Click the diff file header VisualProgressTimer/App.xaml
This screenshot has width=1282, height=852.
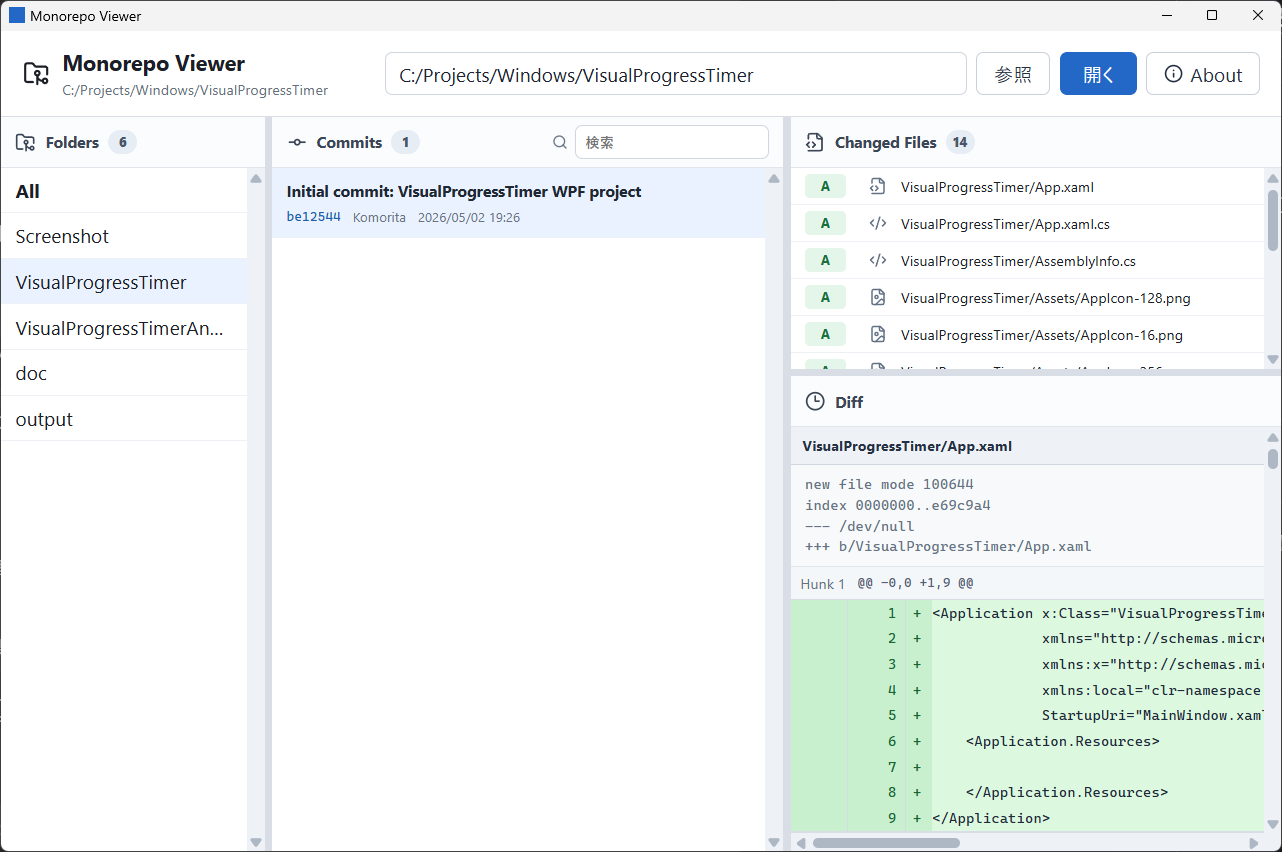pos(1028,446)
